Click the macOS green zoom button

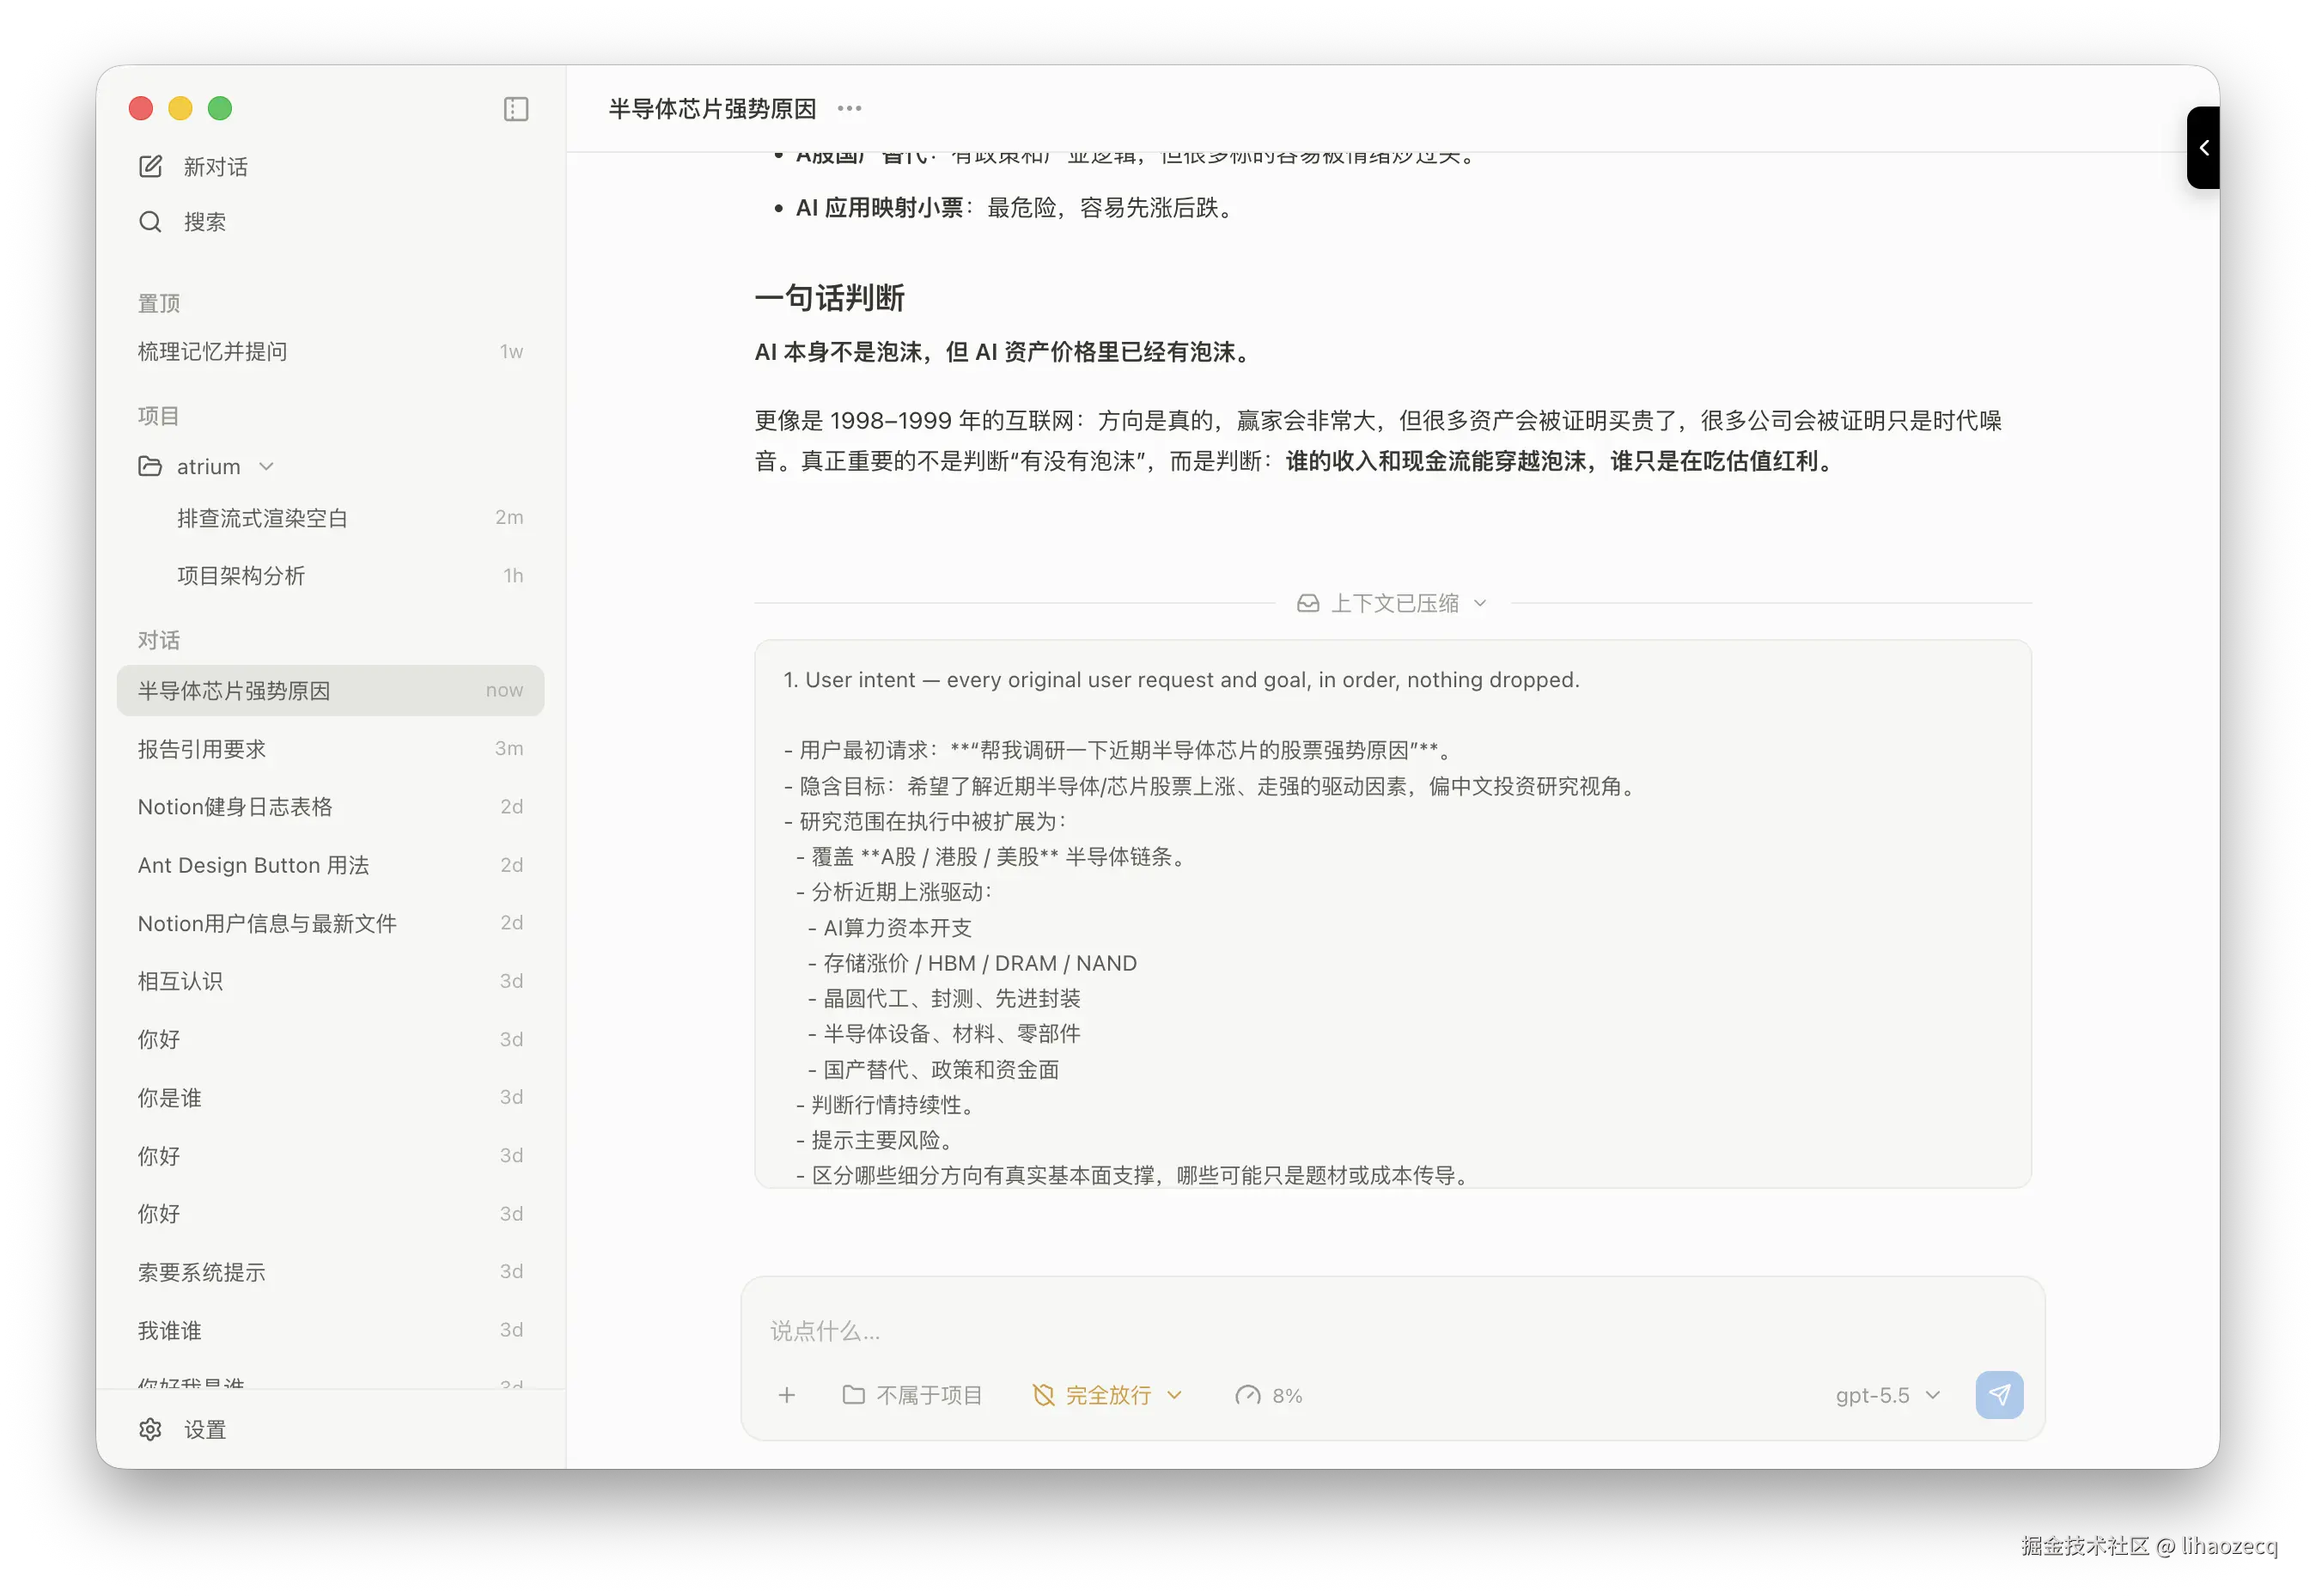[x=220, y=108]
